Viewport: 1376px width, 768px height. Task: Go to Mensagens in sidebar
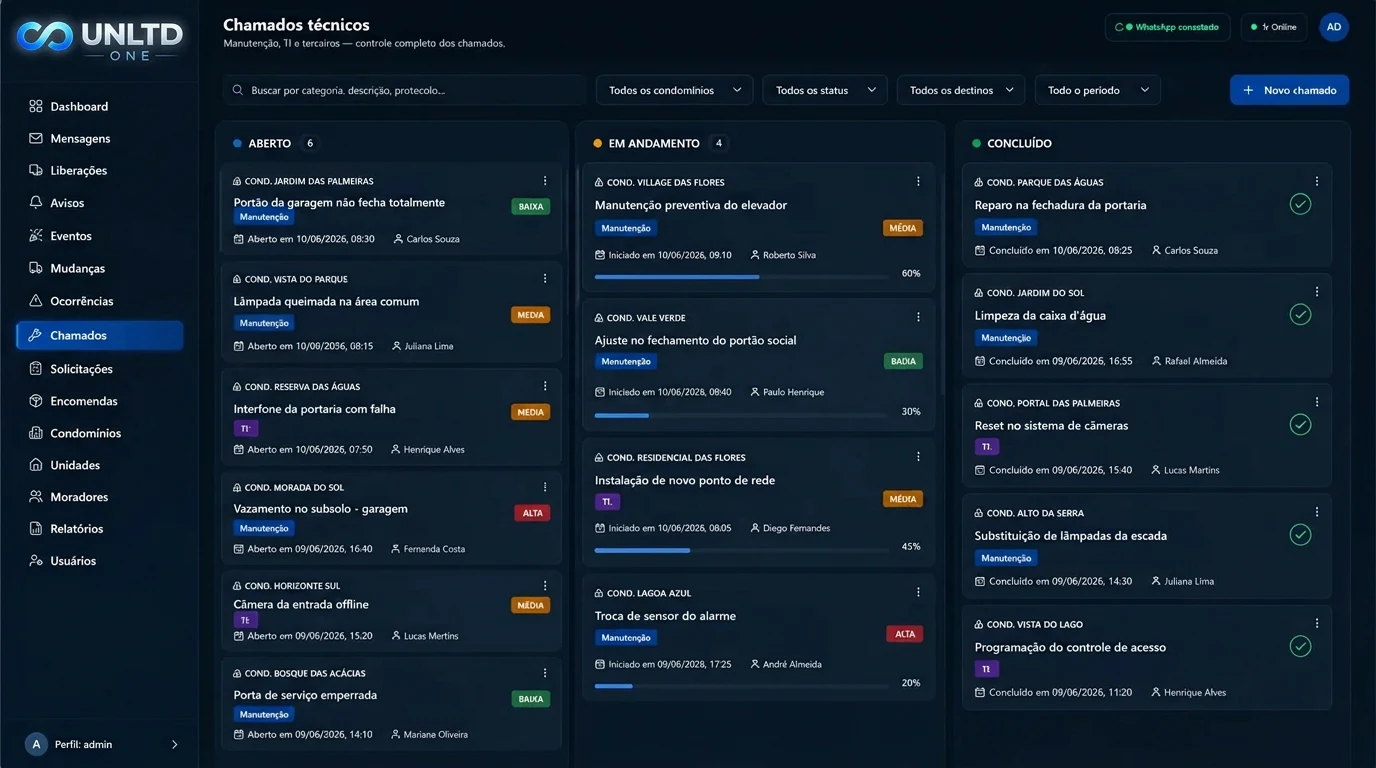80,138
